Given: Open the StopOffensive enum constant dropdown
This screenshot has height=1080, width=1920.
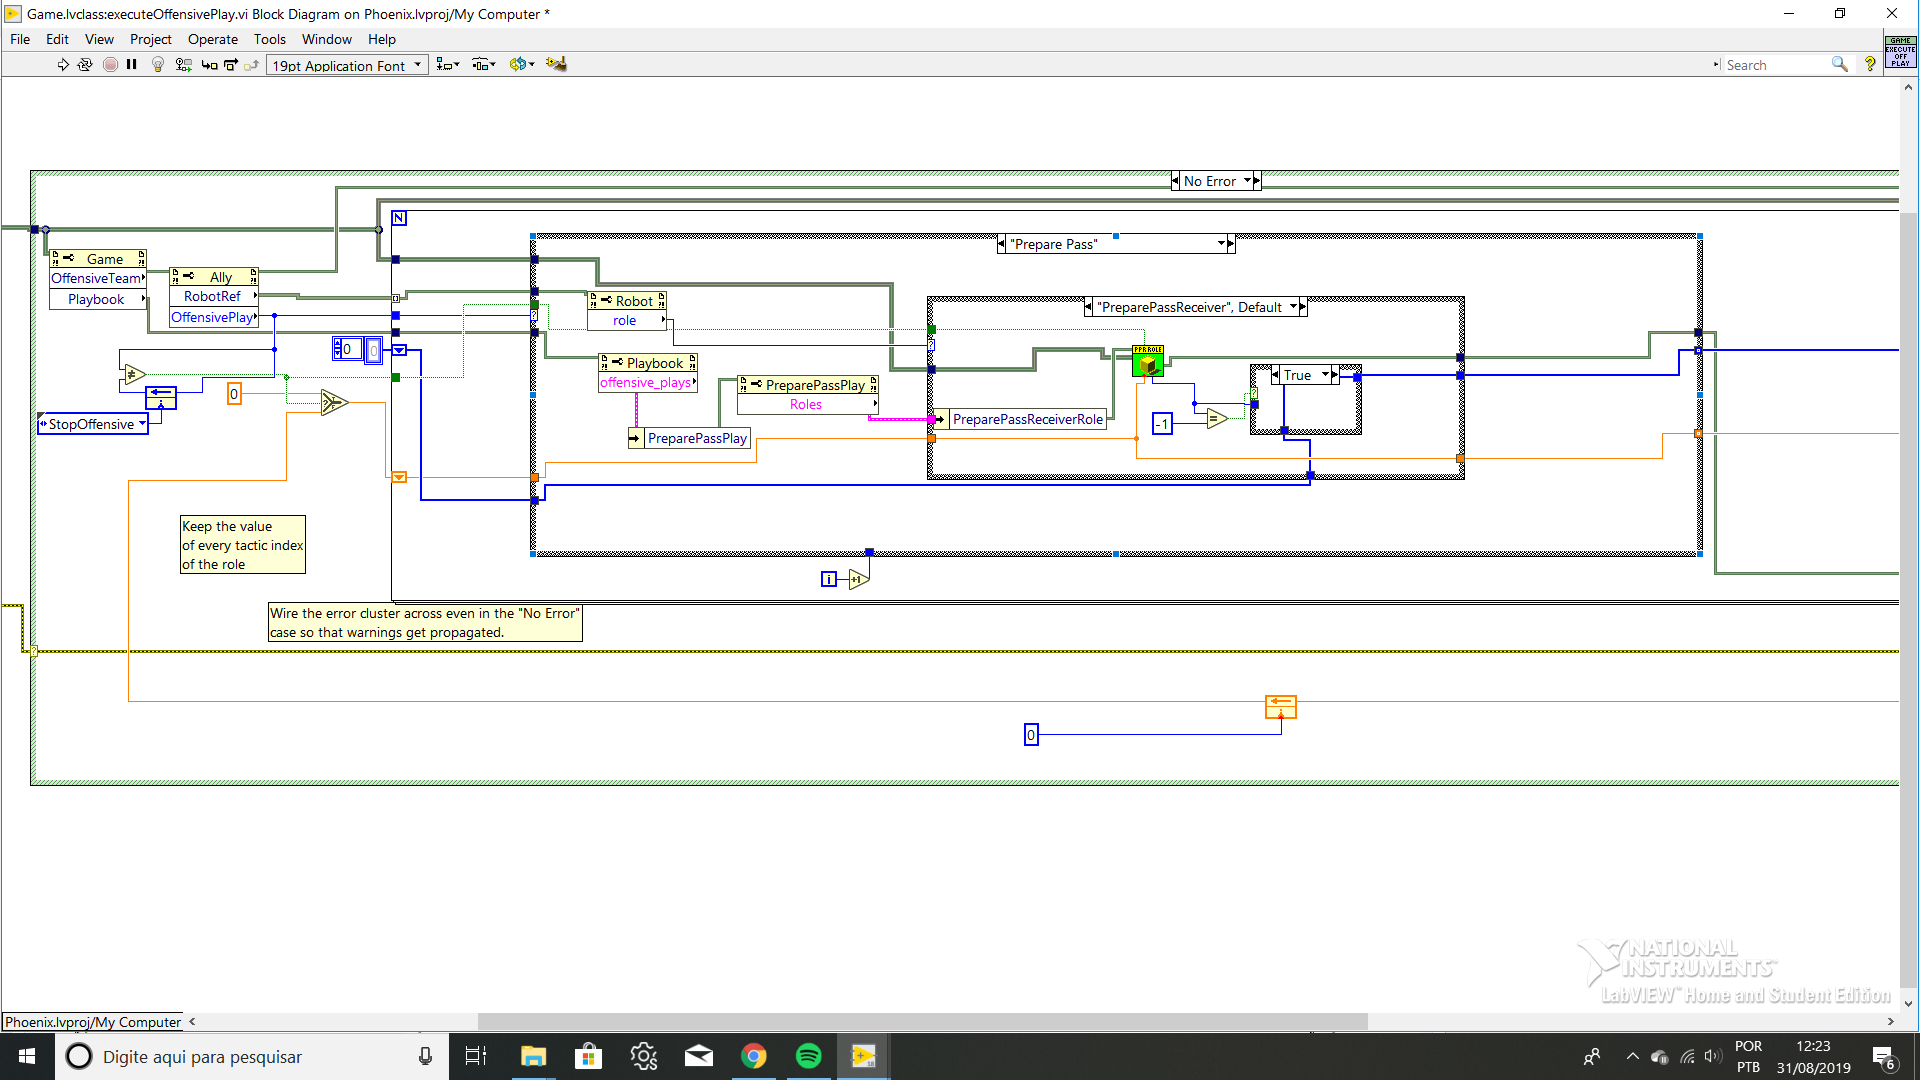Looking at the screenshot, I should [x=142, y=424].
